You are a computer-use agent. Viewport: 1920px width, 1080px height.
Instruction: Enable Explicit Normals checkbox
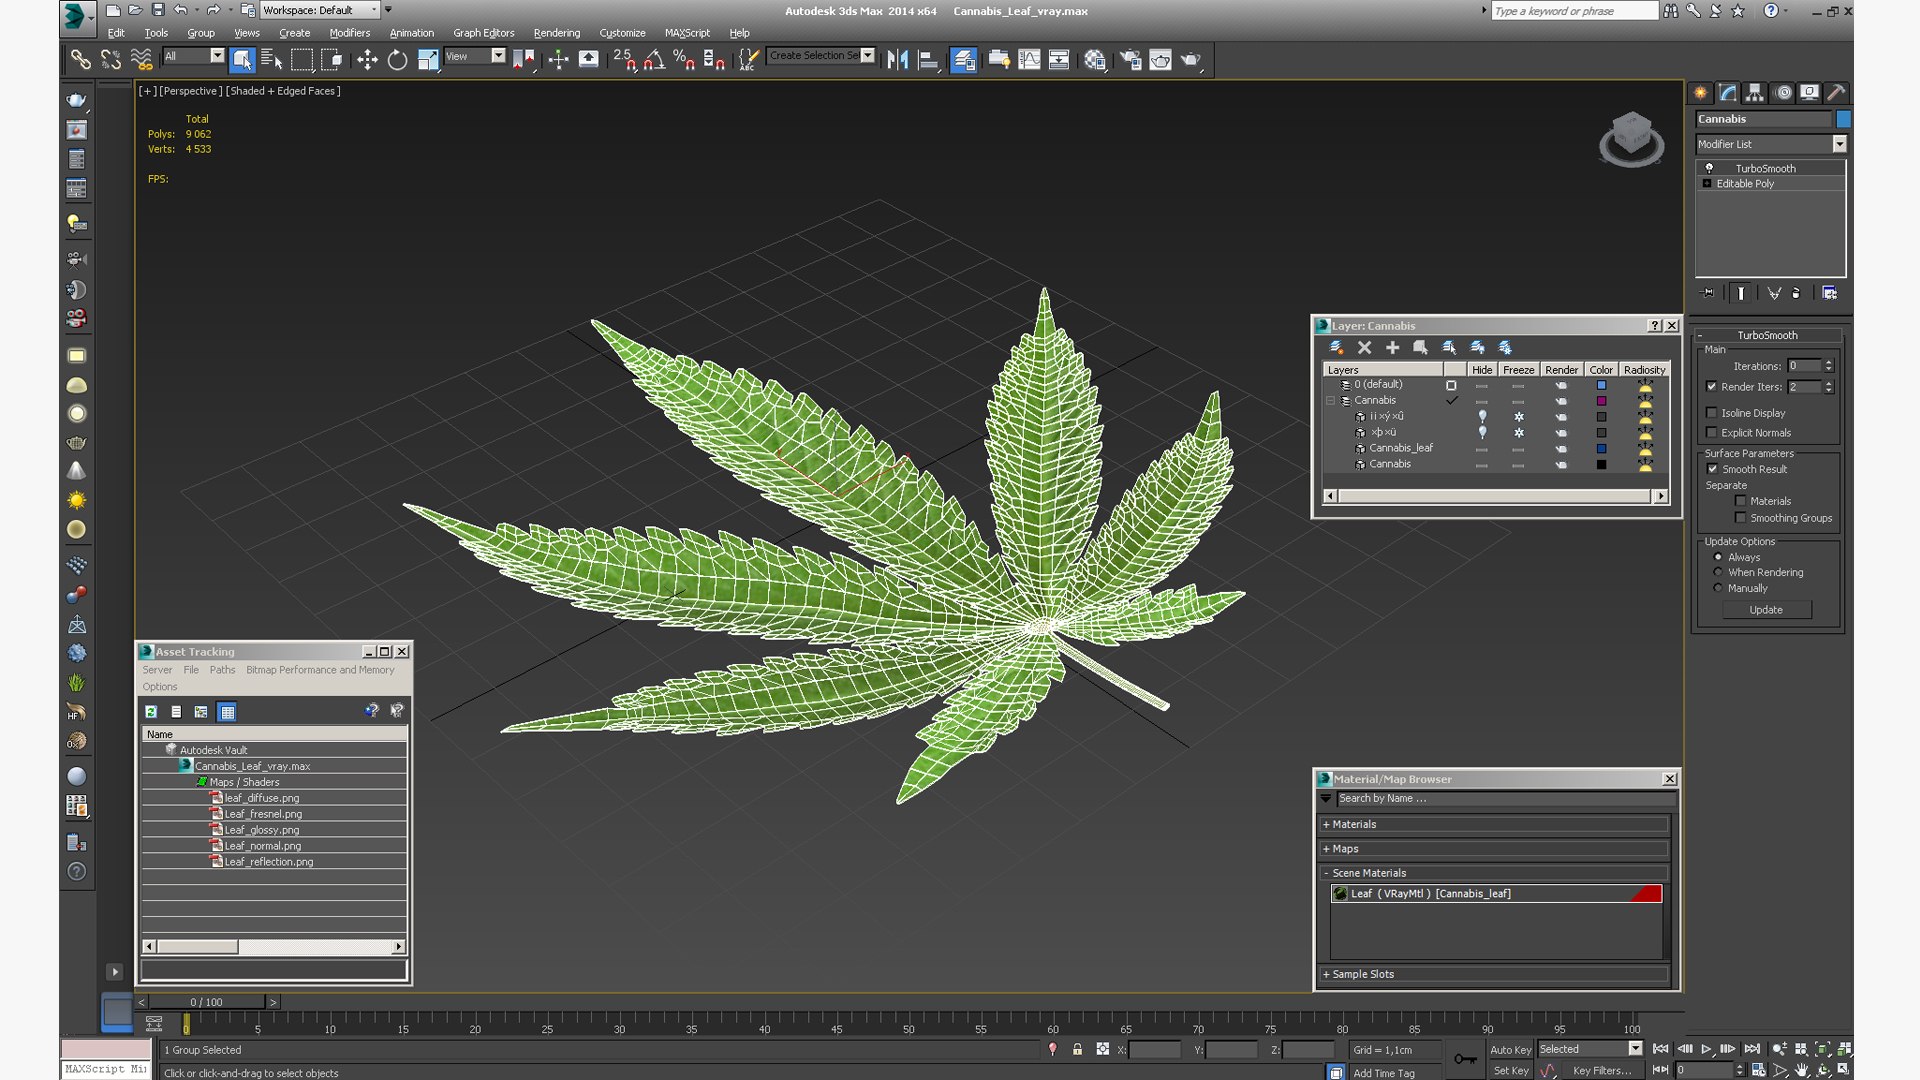[x=1712, y=432]
